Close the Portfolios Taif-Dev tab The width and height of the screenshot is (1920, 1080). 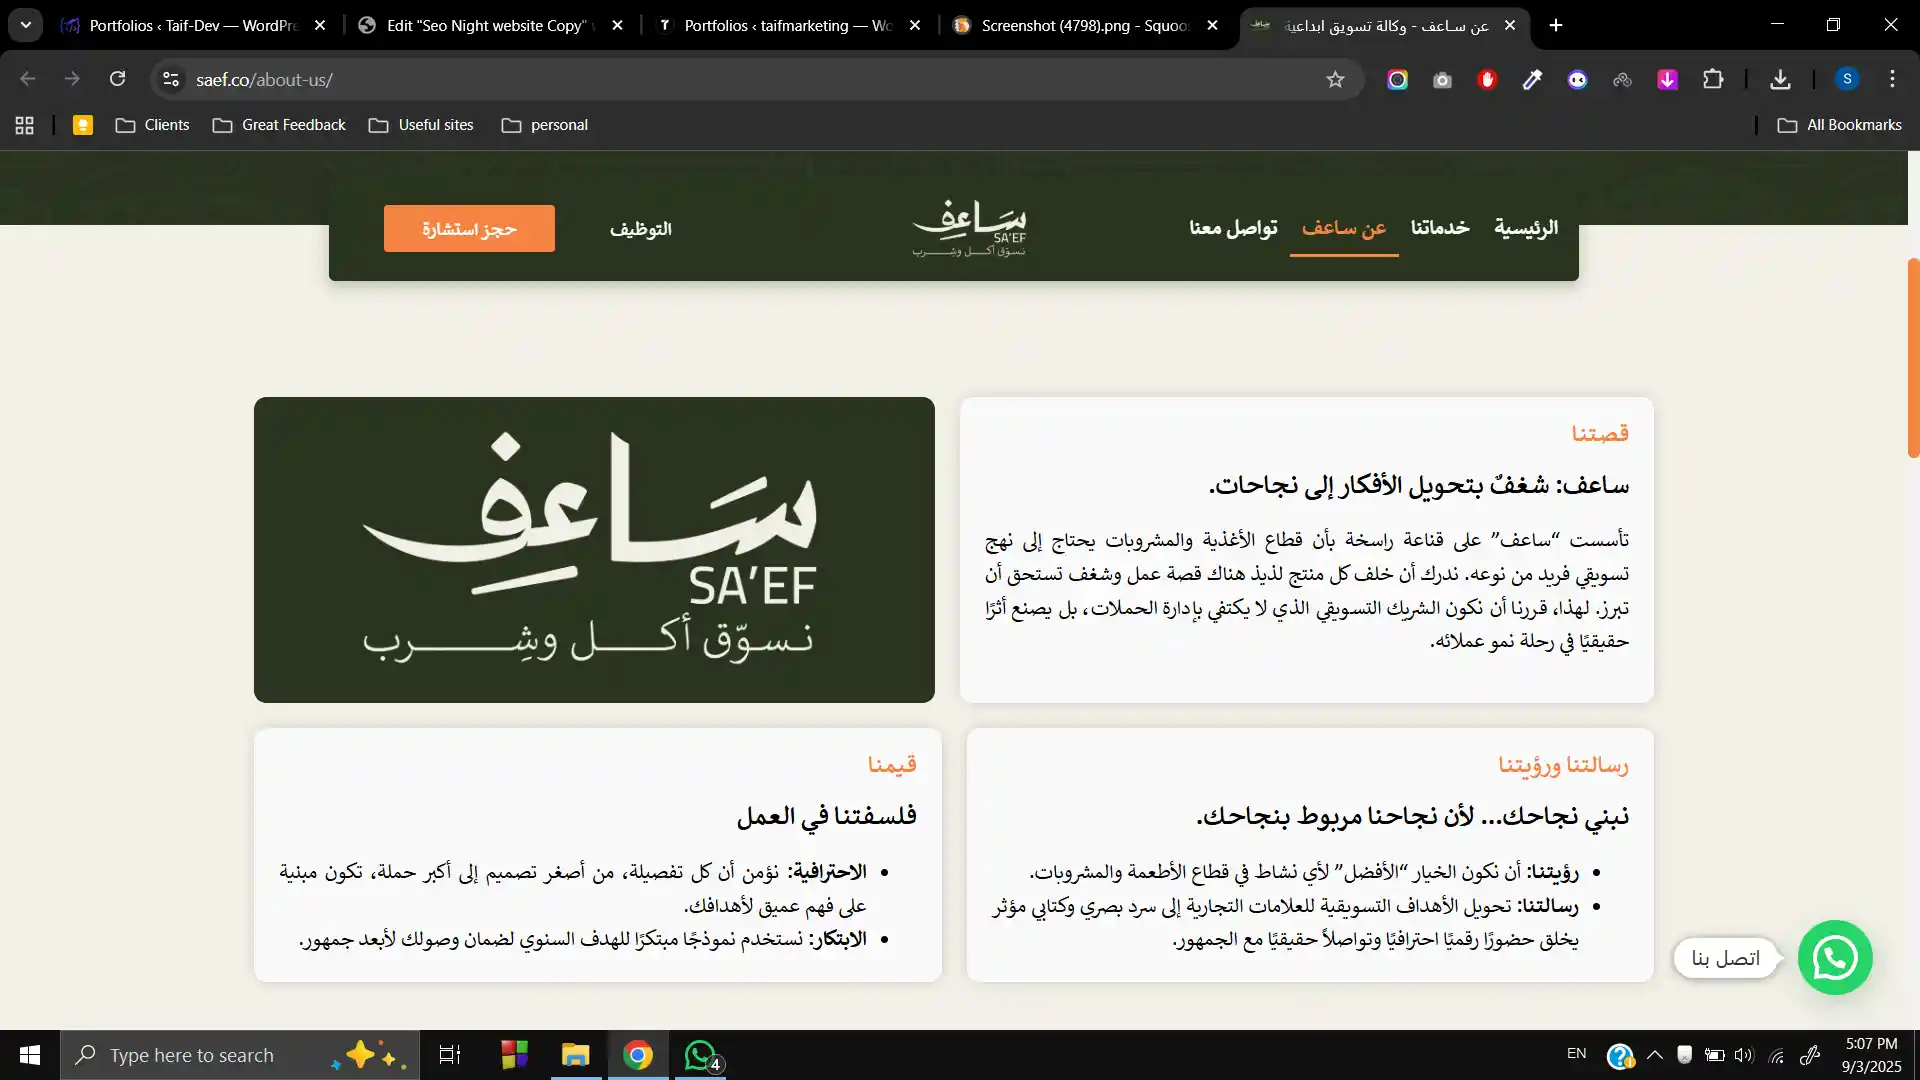(x=320, y=26)
